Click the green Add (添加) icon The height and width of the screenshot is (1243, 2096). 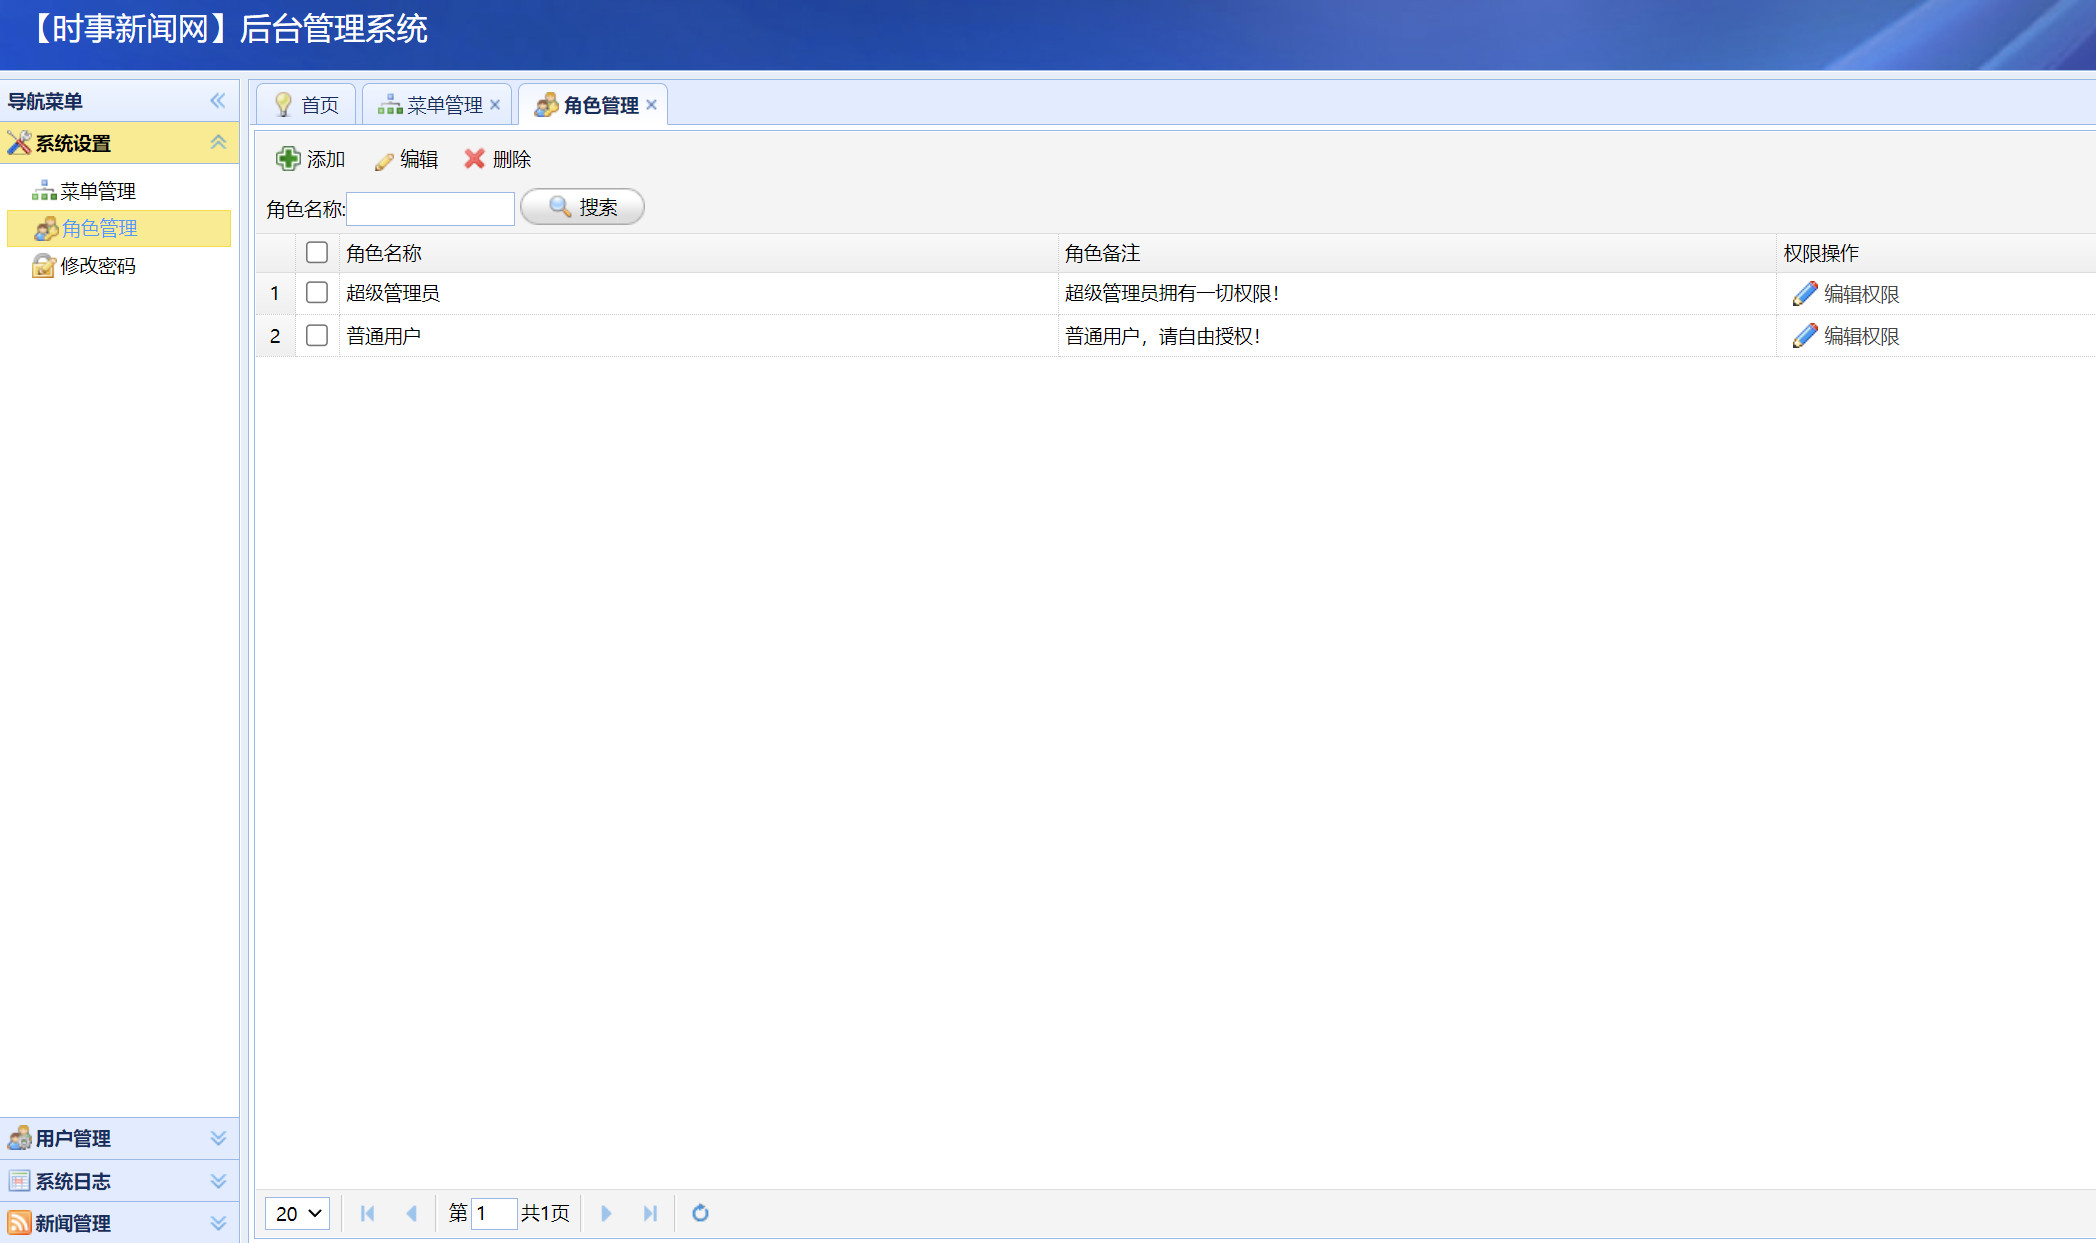pyautogui.click(x=288, y=159)
